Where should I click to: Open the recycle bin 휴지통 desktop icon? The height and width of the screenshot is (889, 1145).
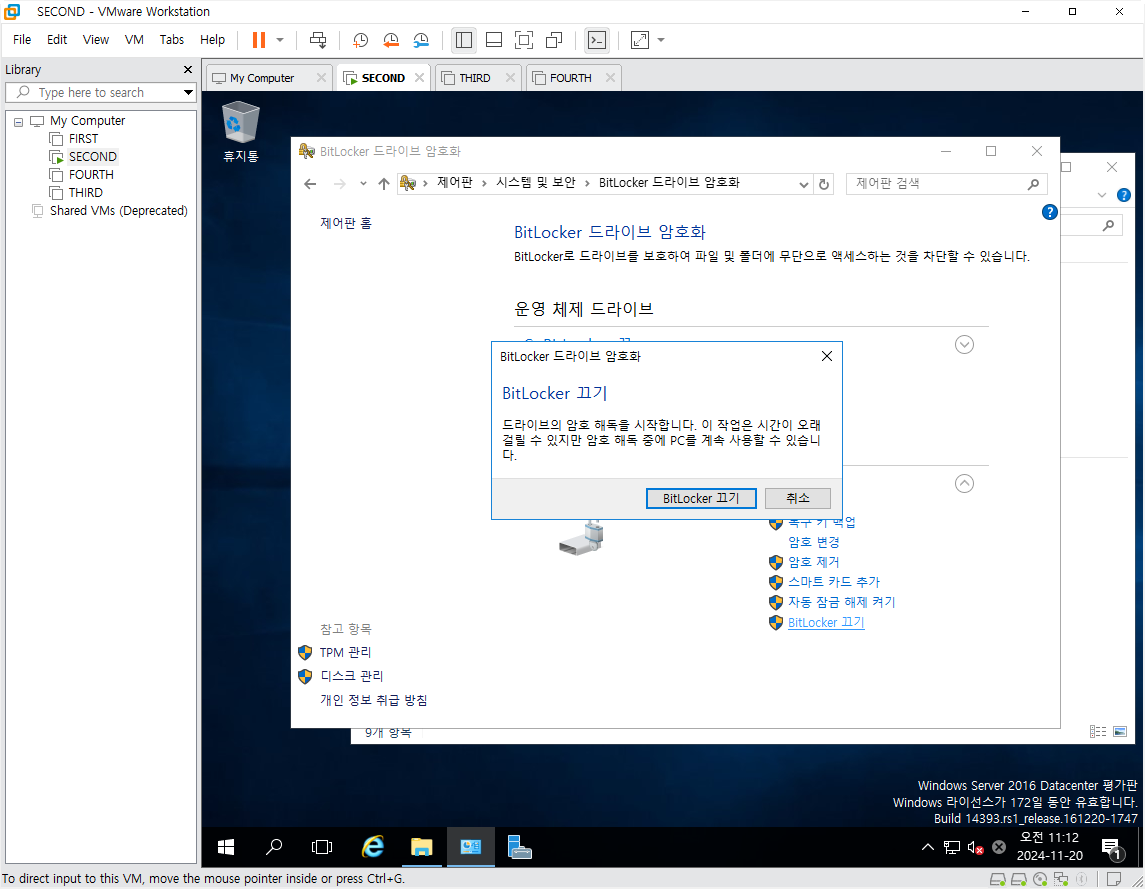(x=240, y=132)
